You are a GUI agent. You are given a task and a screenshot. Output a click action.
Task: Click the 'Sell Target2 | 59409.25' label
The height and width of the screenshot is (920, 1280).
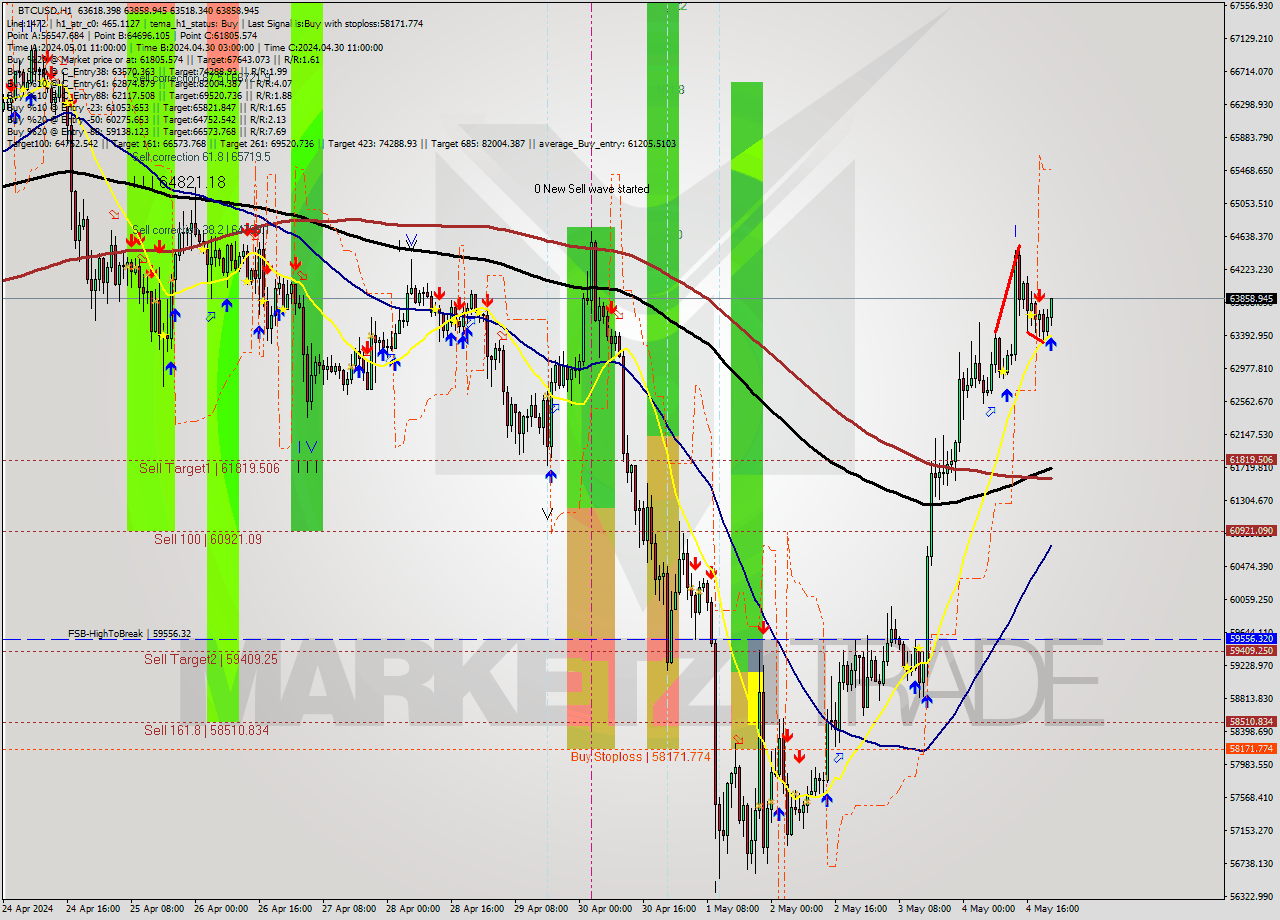tap(211, 659)
